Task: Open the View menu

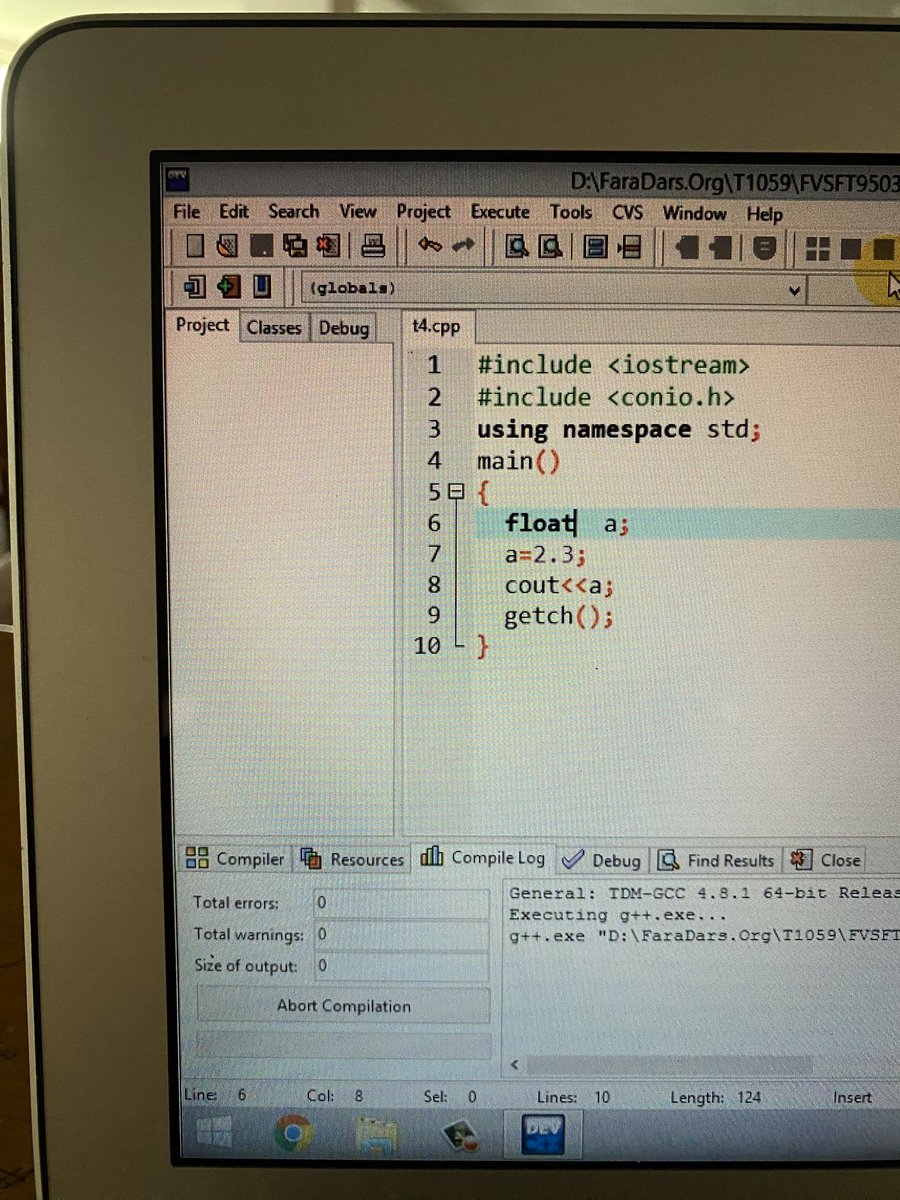Action: click(357, 212)
